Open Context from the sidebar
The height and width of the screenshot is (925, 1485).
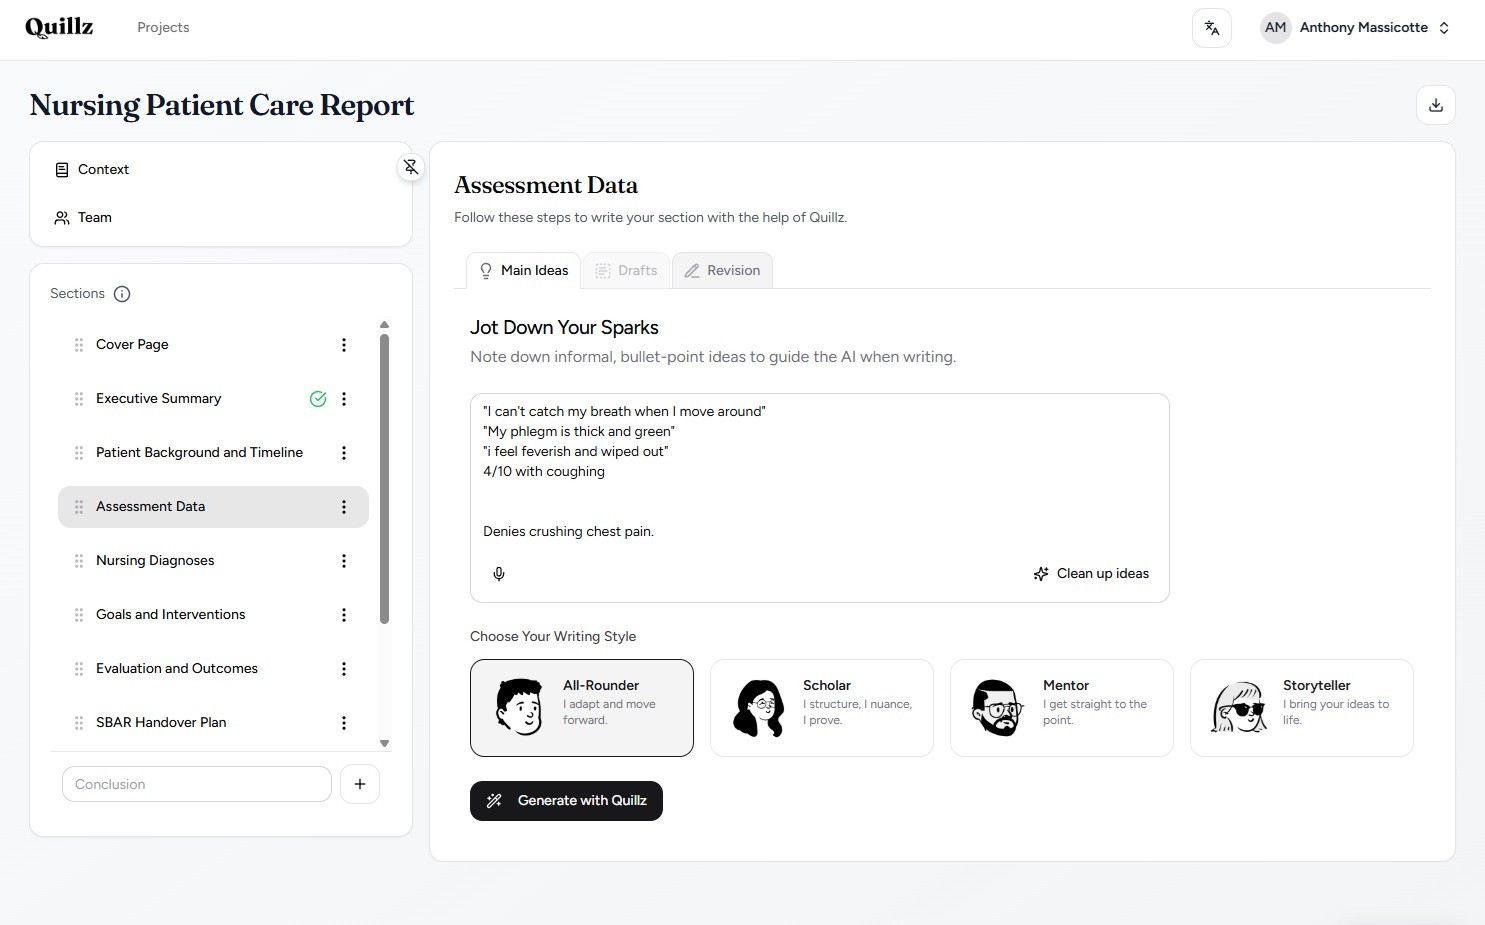pos(103,169)
